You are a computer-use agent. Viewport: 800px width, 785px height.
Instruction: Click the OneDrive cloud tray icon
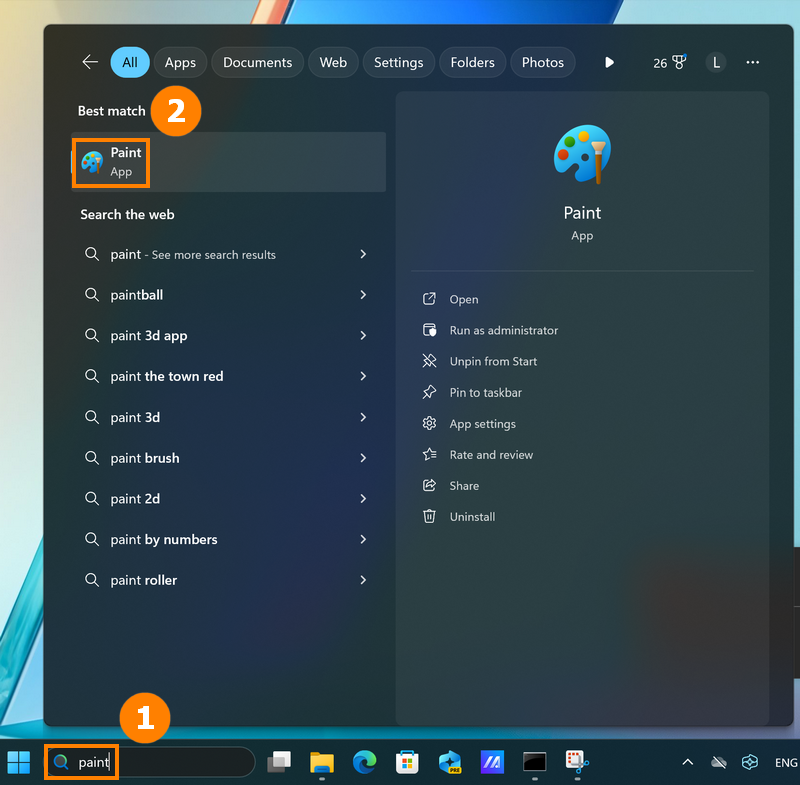[719, 762]
